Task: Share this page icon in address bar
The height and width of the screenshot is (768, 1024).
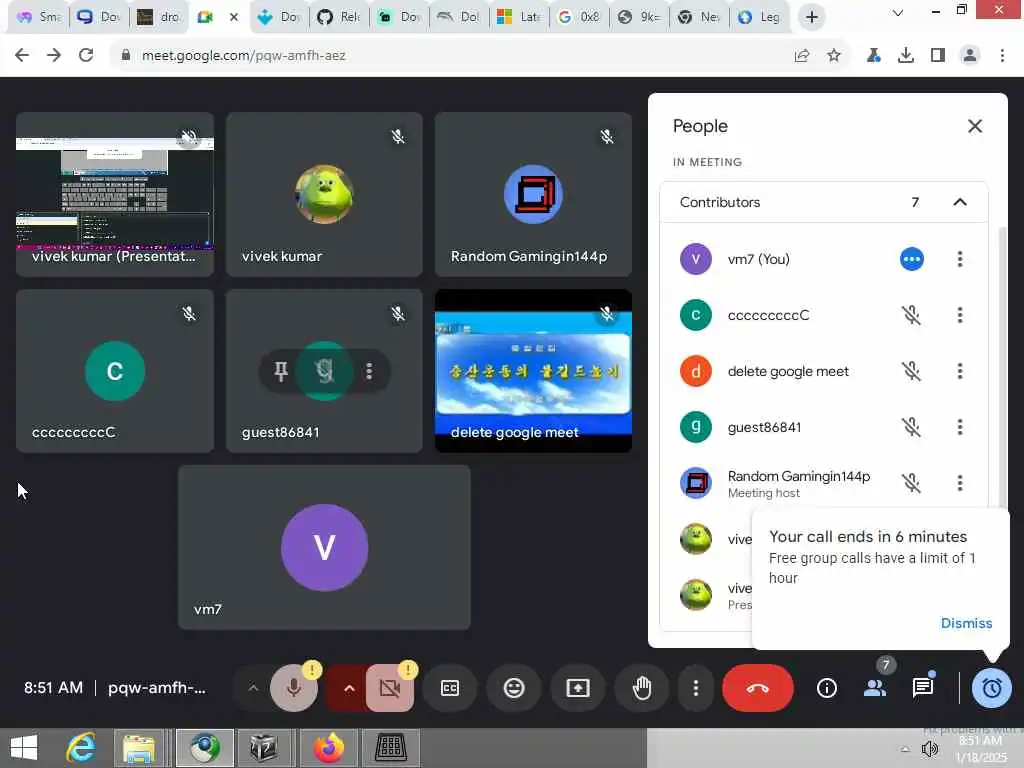Action: tap(802, 56)
